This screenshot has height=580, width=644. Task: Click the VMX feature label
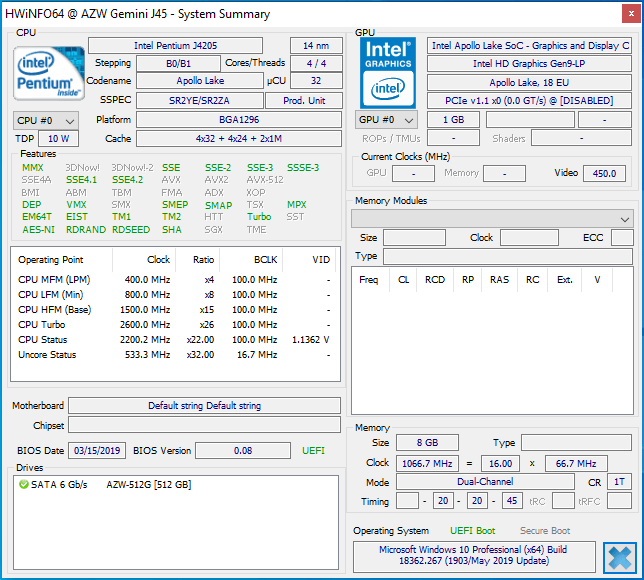click(x=76, y=205)
